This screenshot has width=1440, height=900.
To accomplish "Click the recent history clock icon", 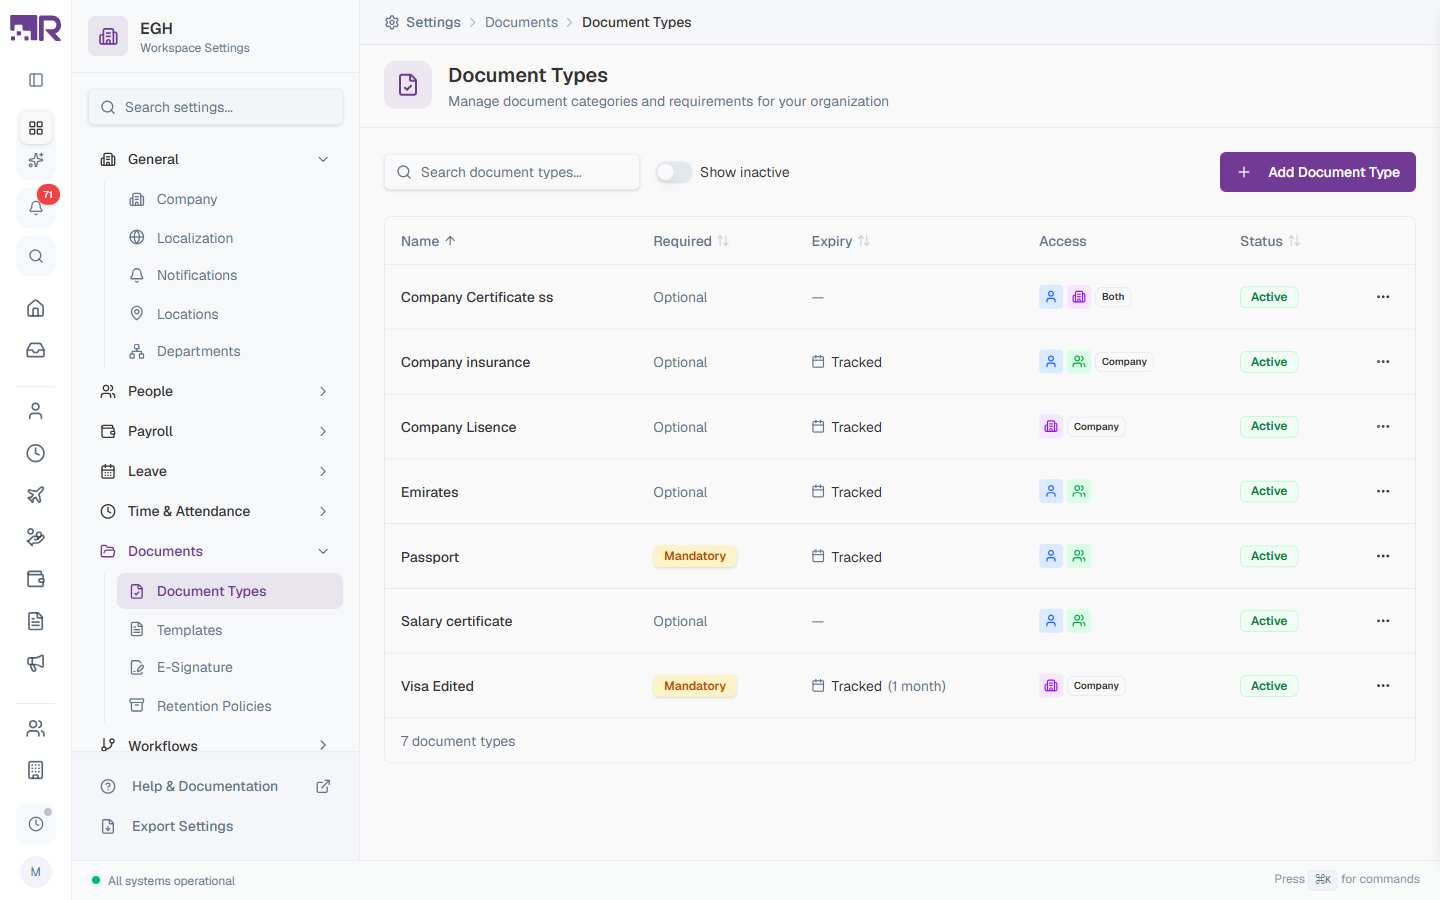I will 36,824.
